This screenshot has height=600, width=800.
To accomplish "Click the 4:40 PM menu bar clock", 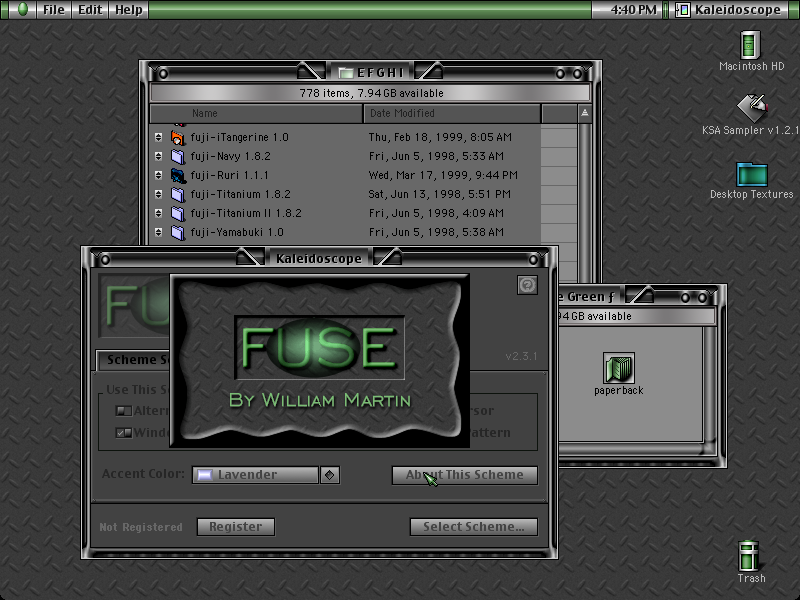I will (633, 10).
